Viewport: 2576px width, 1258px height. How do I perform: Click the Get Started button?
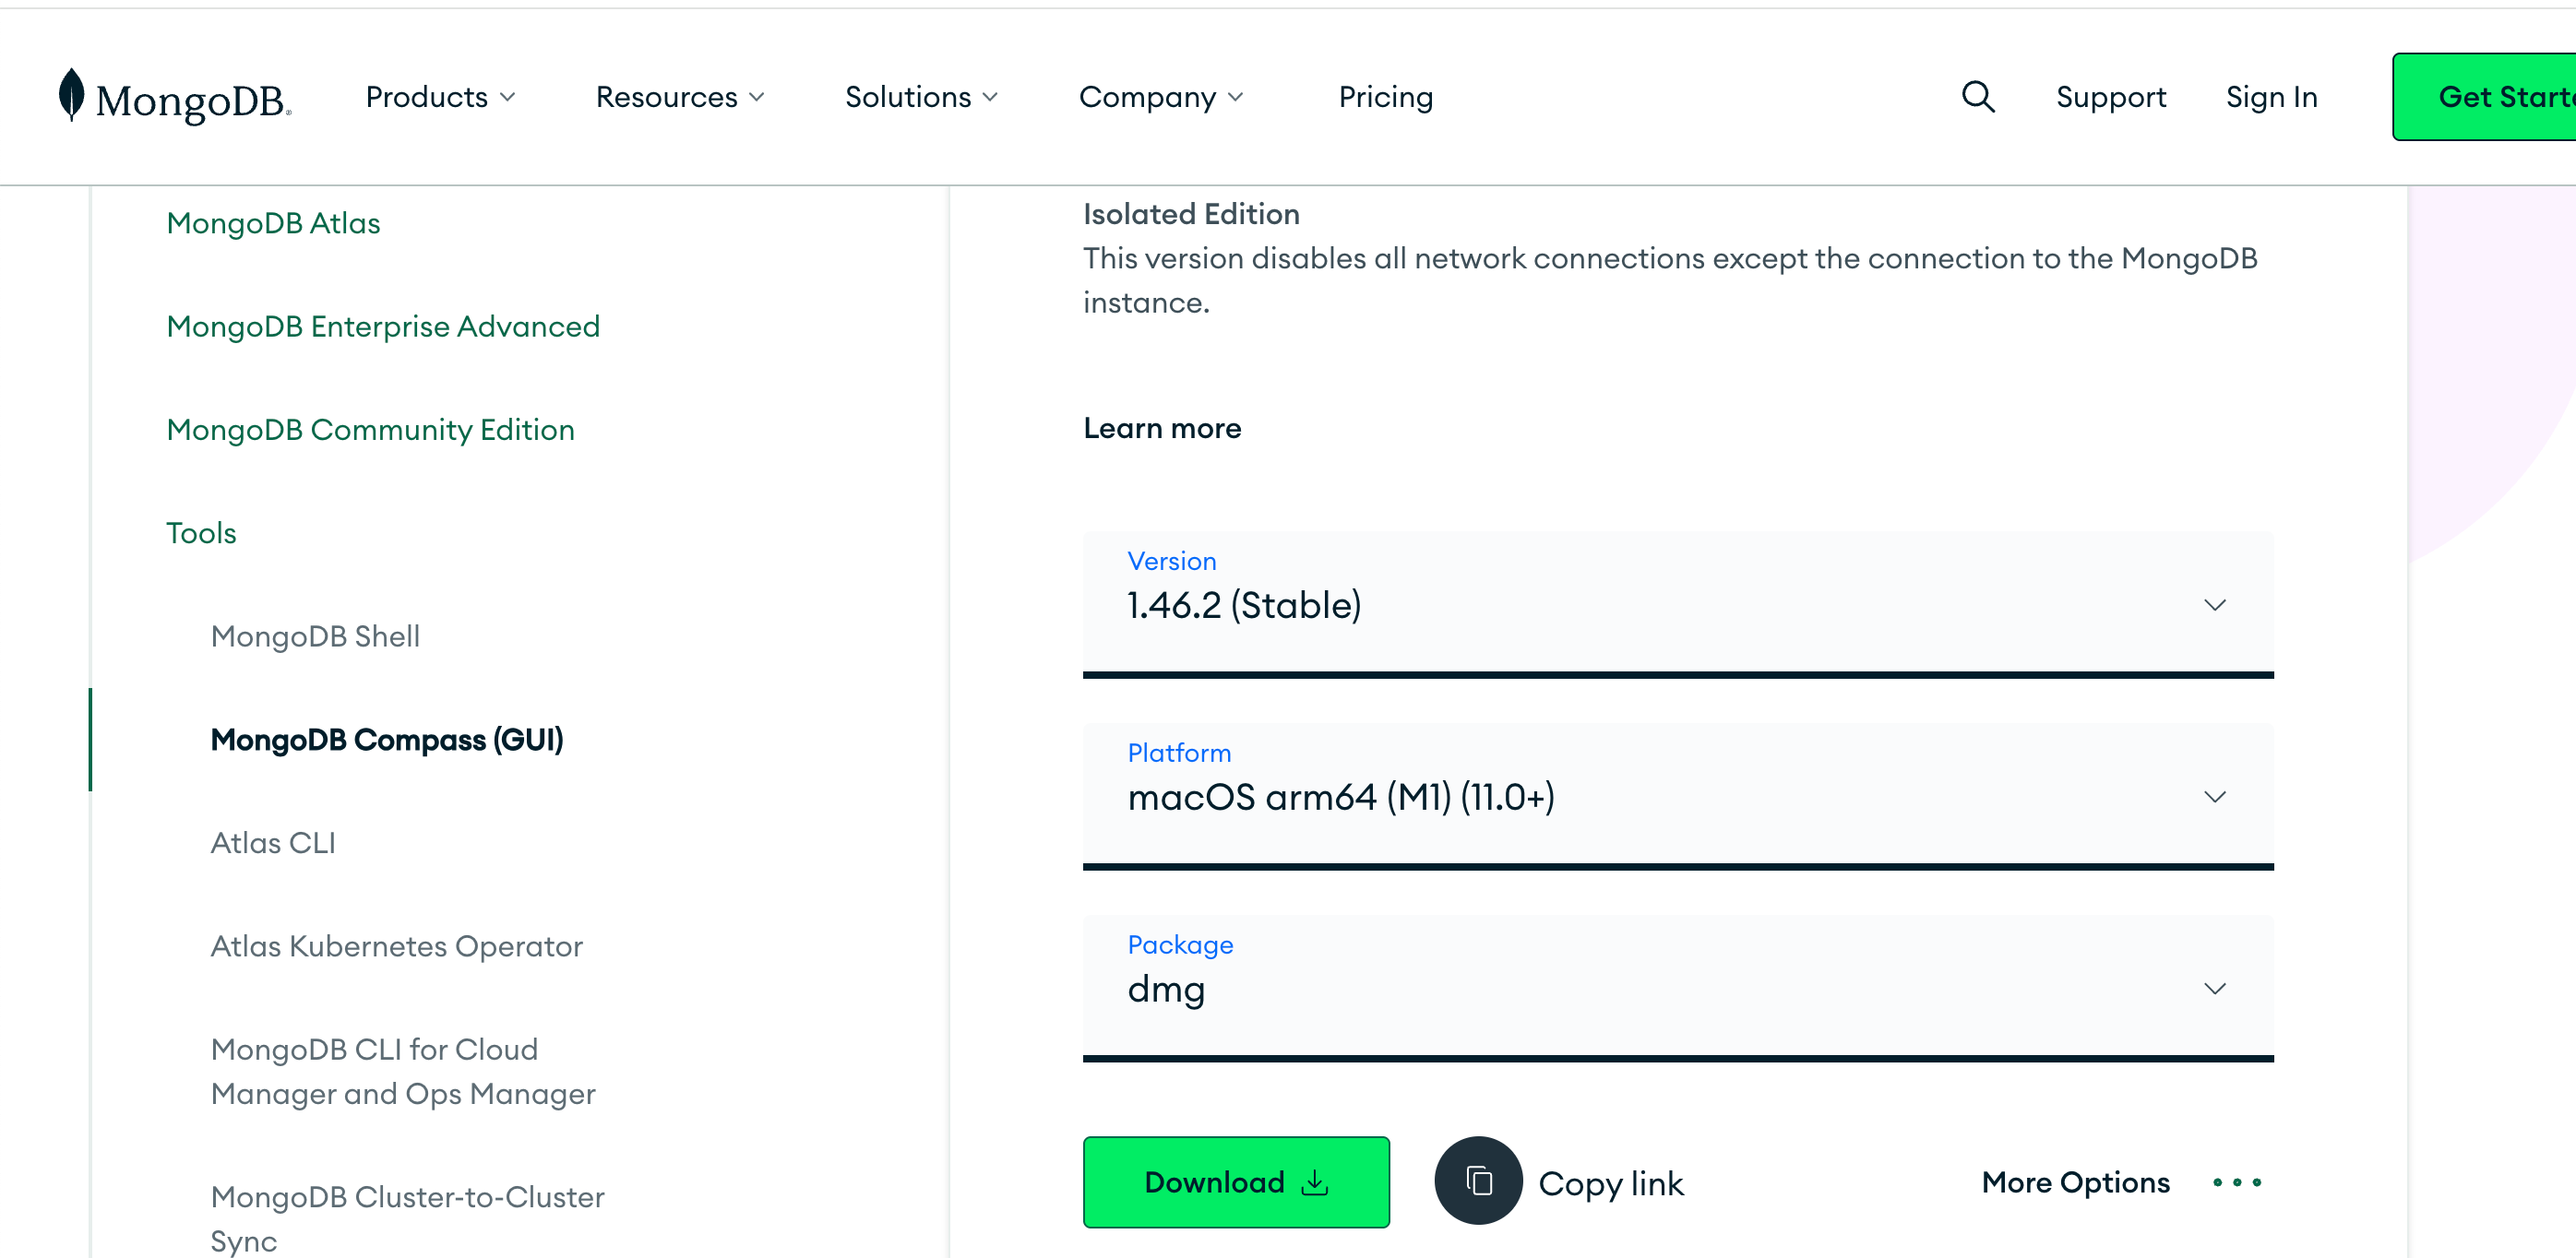(x=2484, y=97)
